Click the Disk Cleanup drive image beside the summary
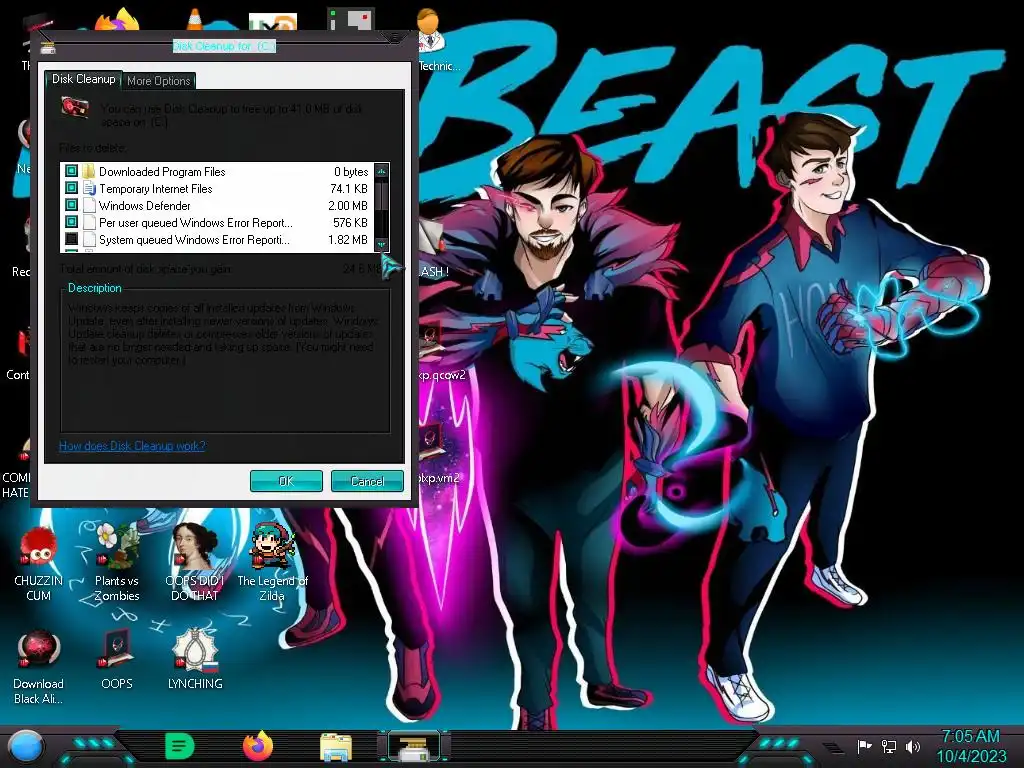1024x768 pixels. [x=75, y=106]
